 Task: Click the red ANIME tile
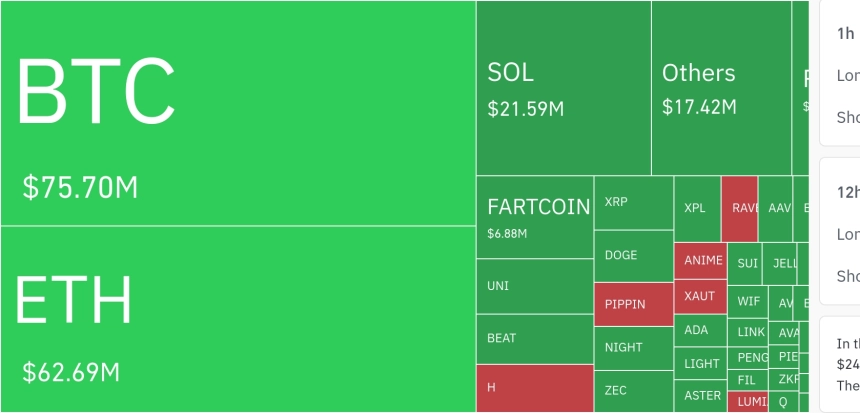pos(701,261)
